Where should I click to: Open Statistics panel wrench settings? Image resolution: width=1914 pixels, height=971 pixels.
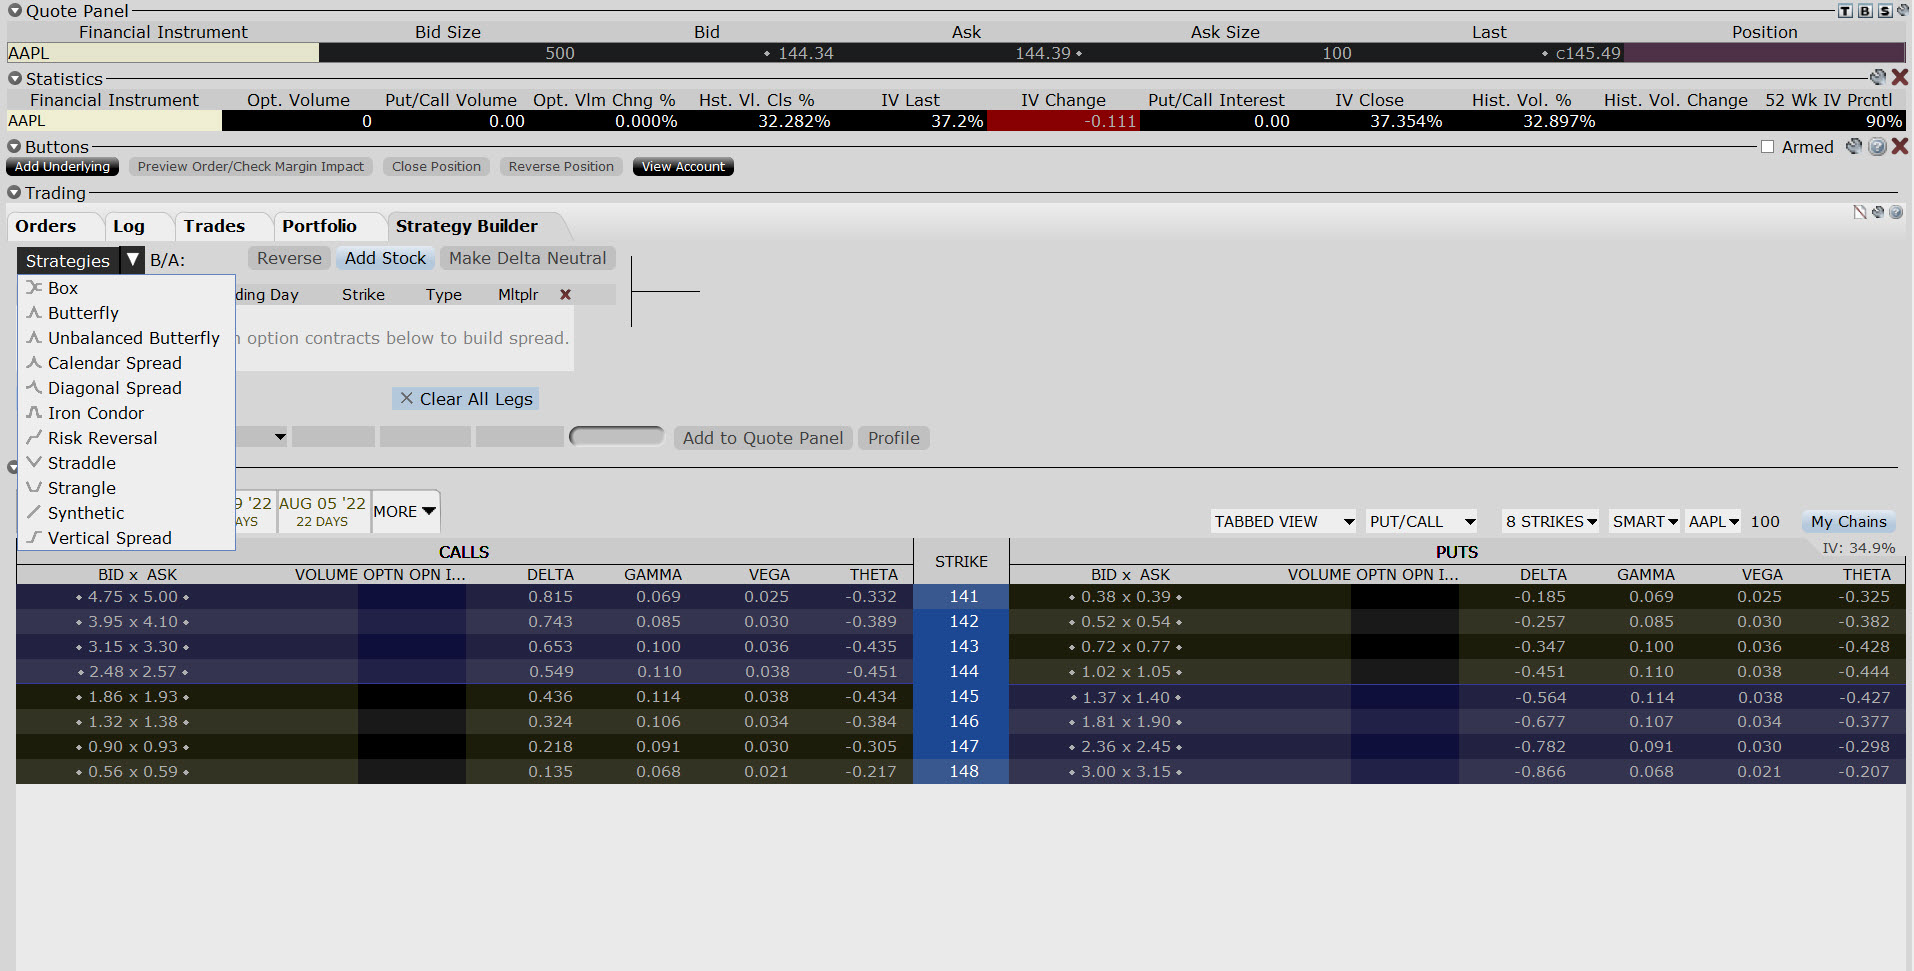click(x=1878, y=77)
